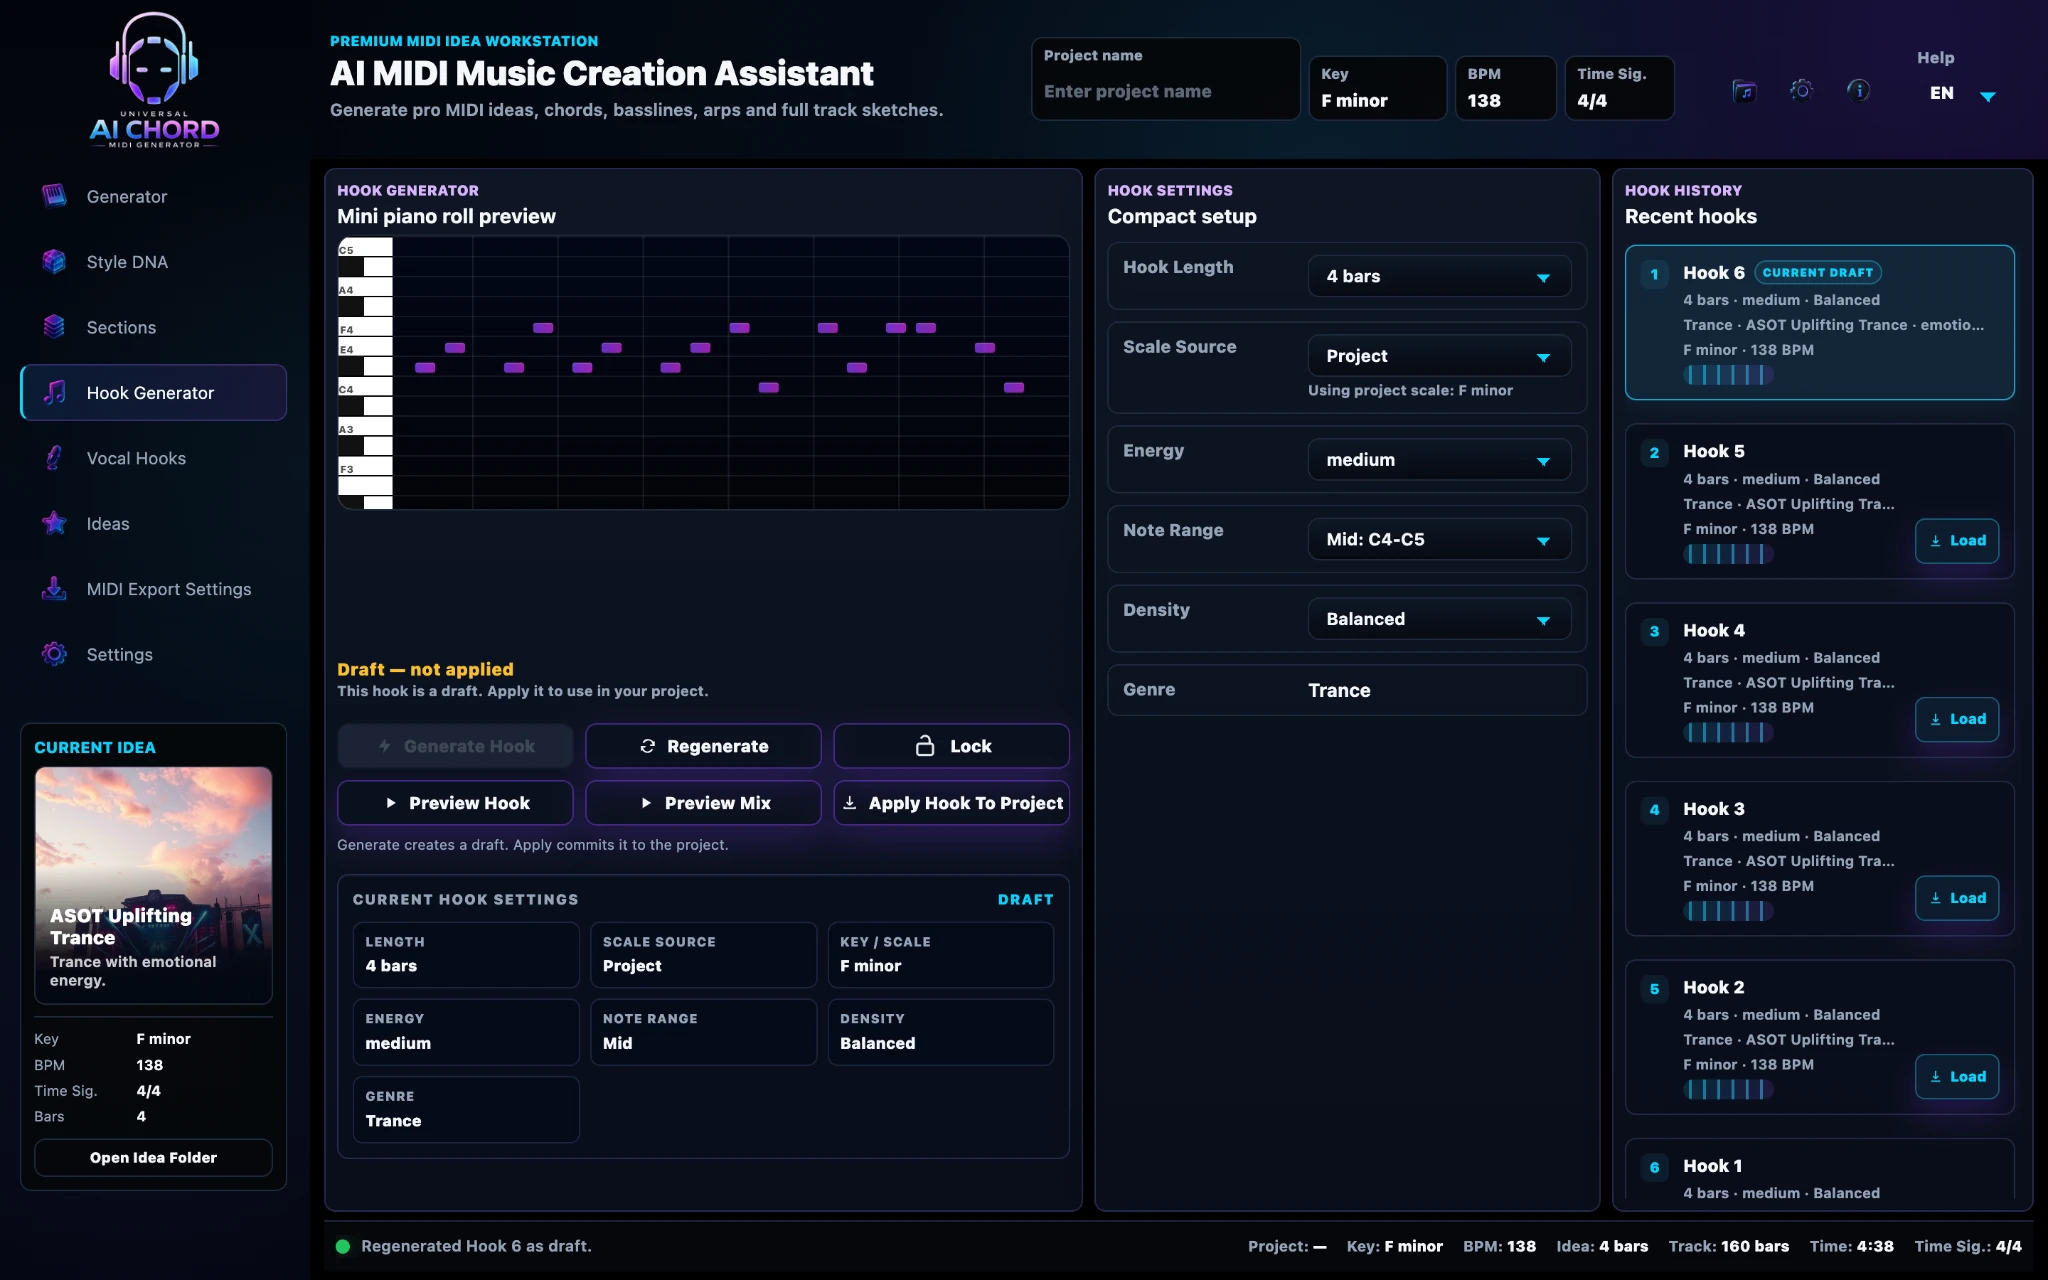Open the Time Sig. field showing 4/4
Image resolution: width=2048 pixels, height=1280 pixels.
point(1619,88)
